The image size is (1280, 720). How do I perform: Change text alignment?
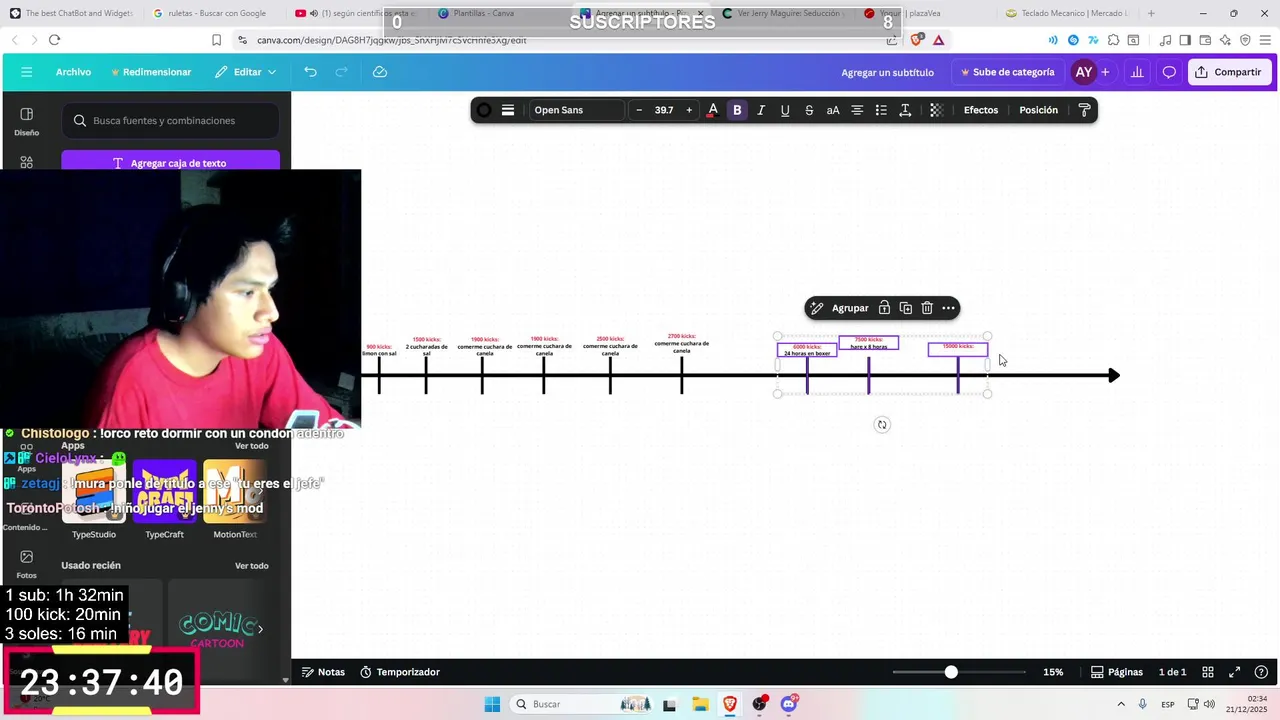857,110
